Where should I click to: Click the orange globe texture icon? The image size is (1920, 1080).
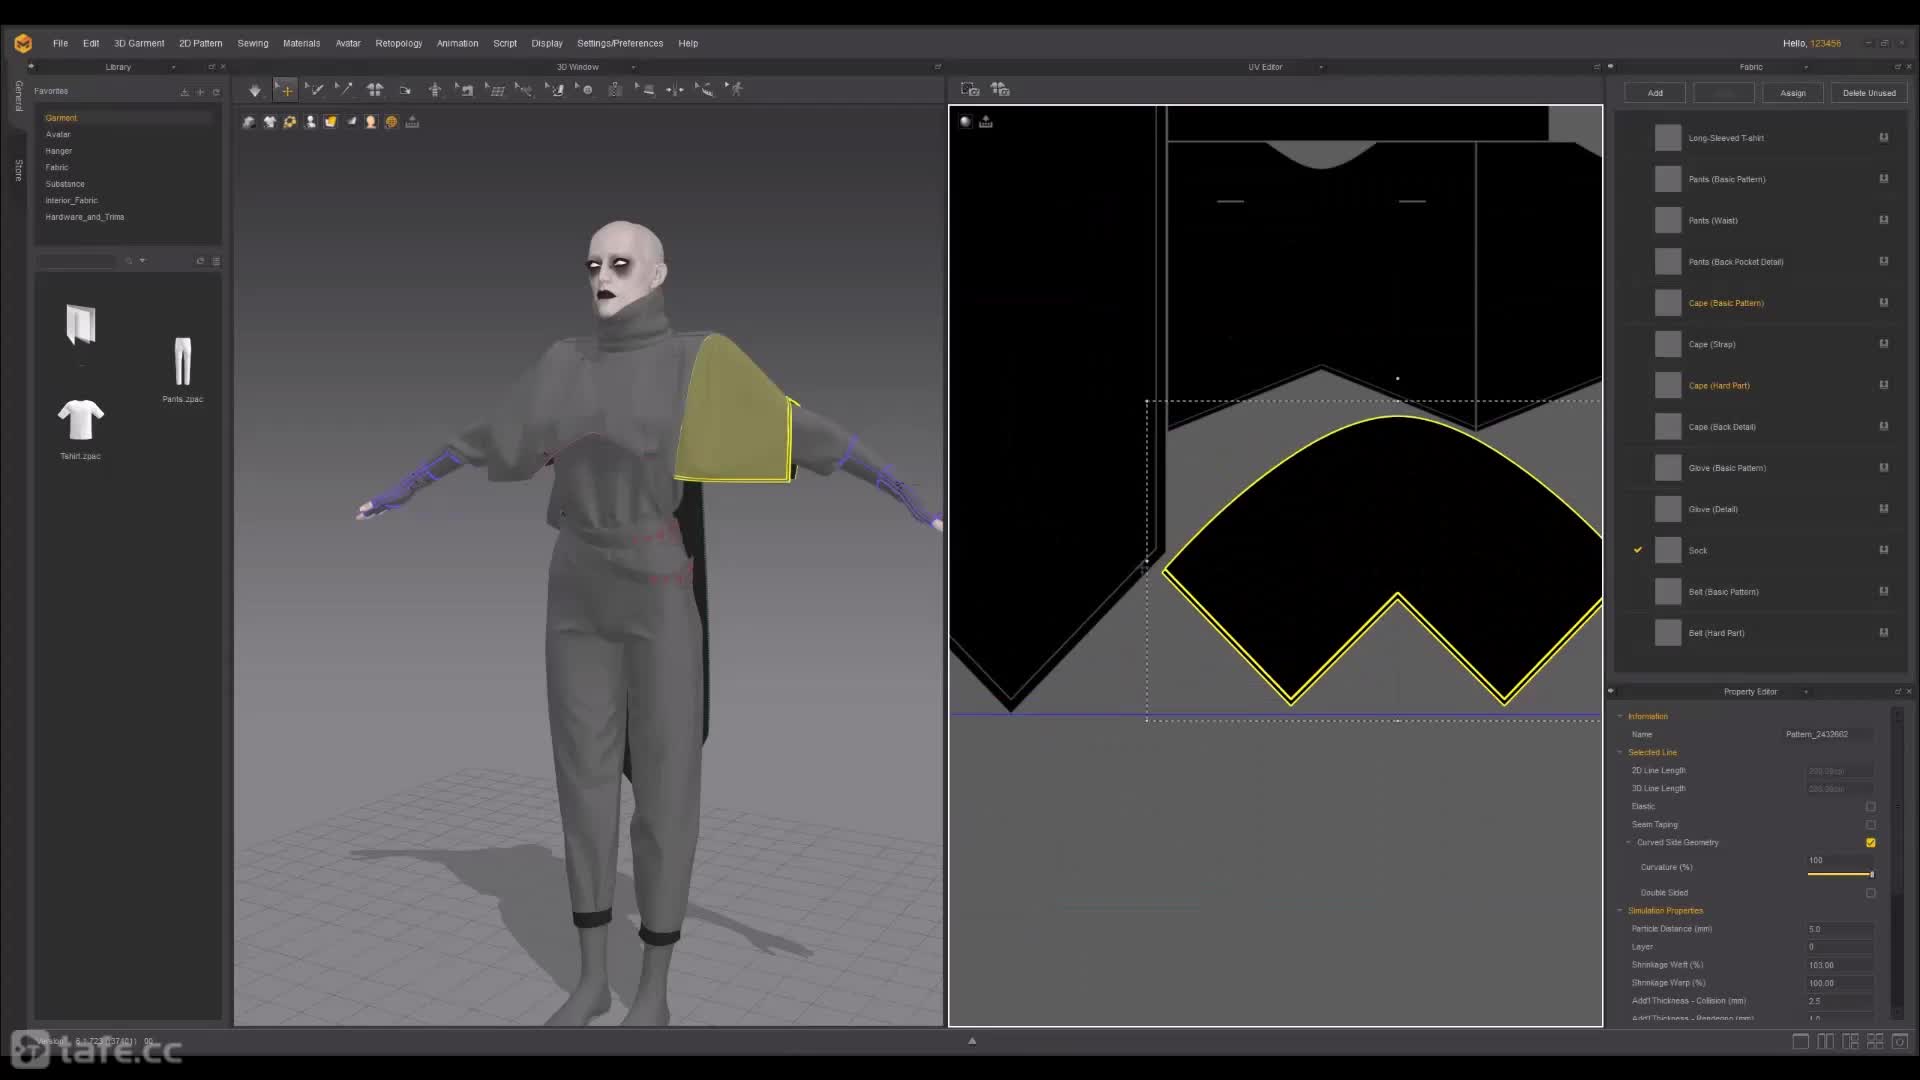coord(391,122)
